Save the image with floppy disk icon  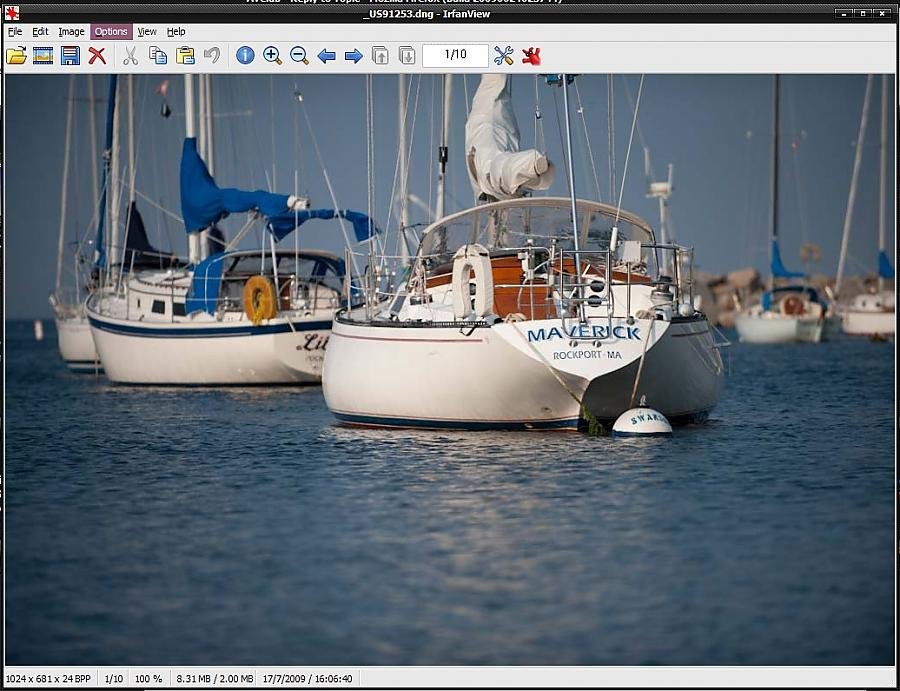(x=70, y=56)
